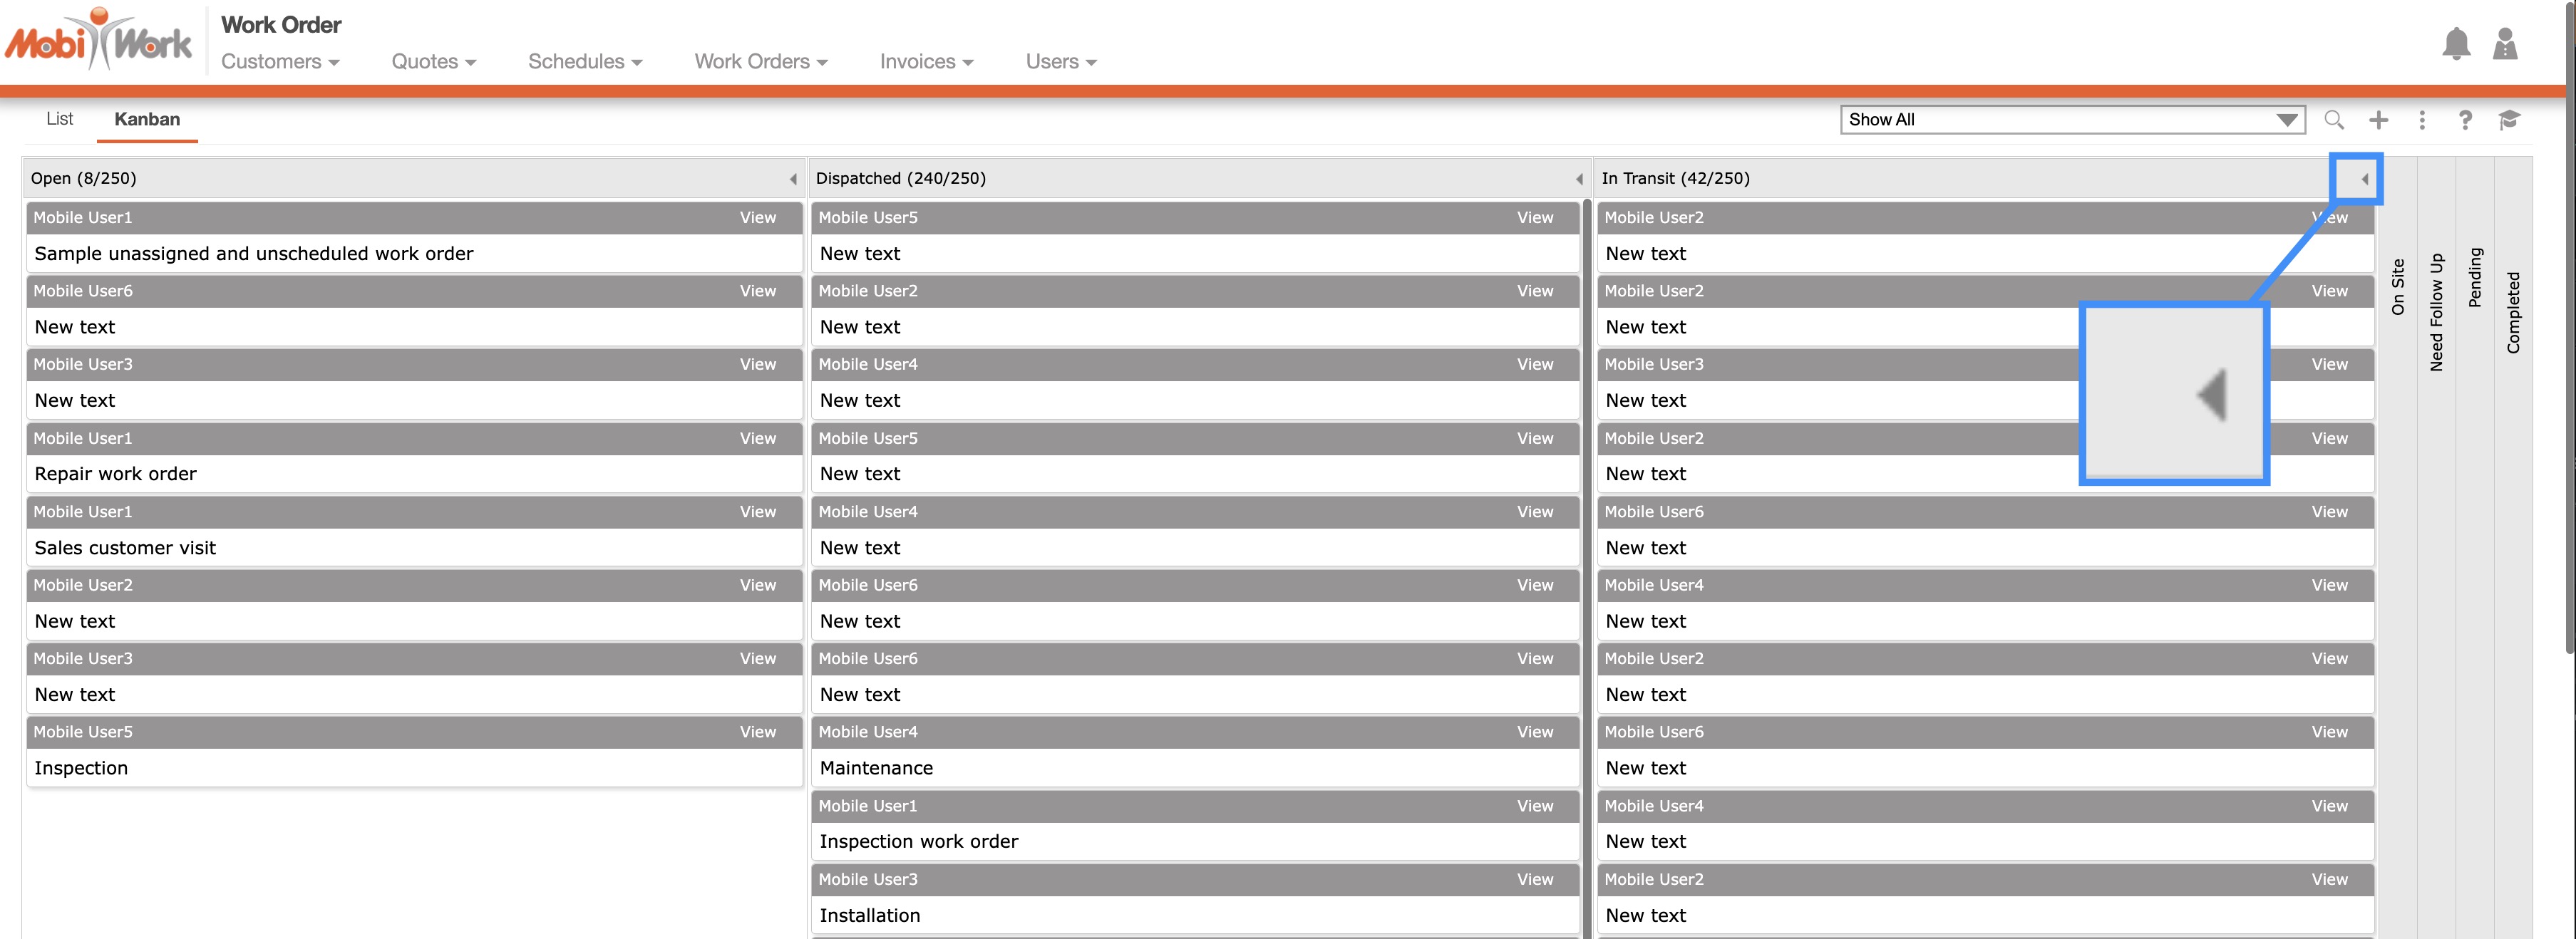Expand the collapsed Completed column
2576x939 pixels.
click(2512, 312)
